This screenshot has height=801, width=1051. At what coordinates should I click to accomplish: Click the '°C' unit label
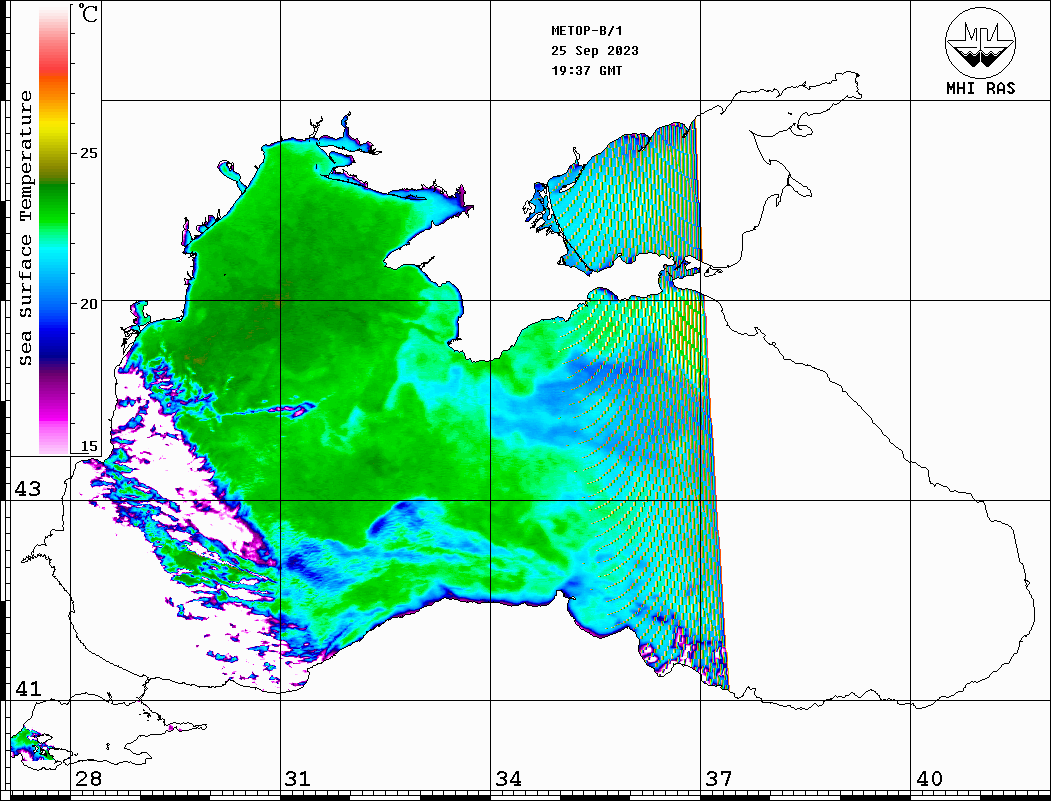pyautogui.click(x=88, y=13)
